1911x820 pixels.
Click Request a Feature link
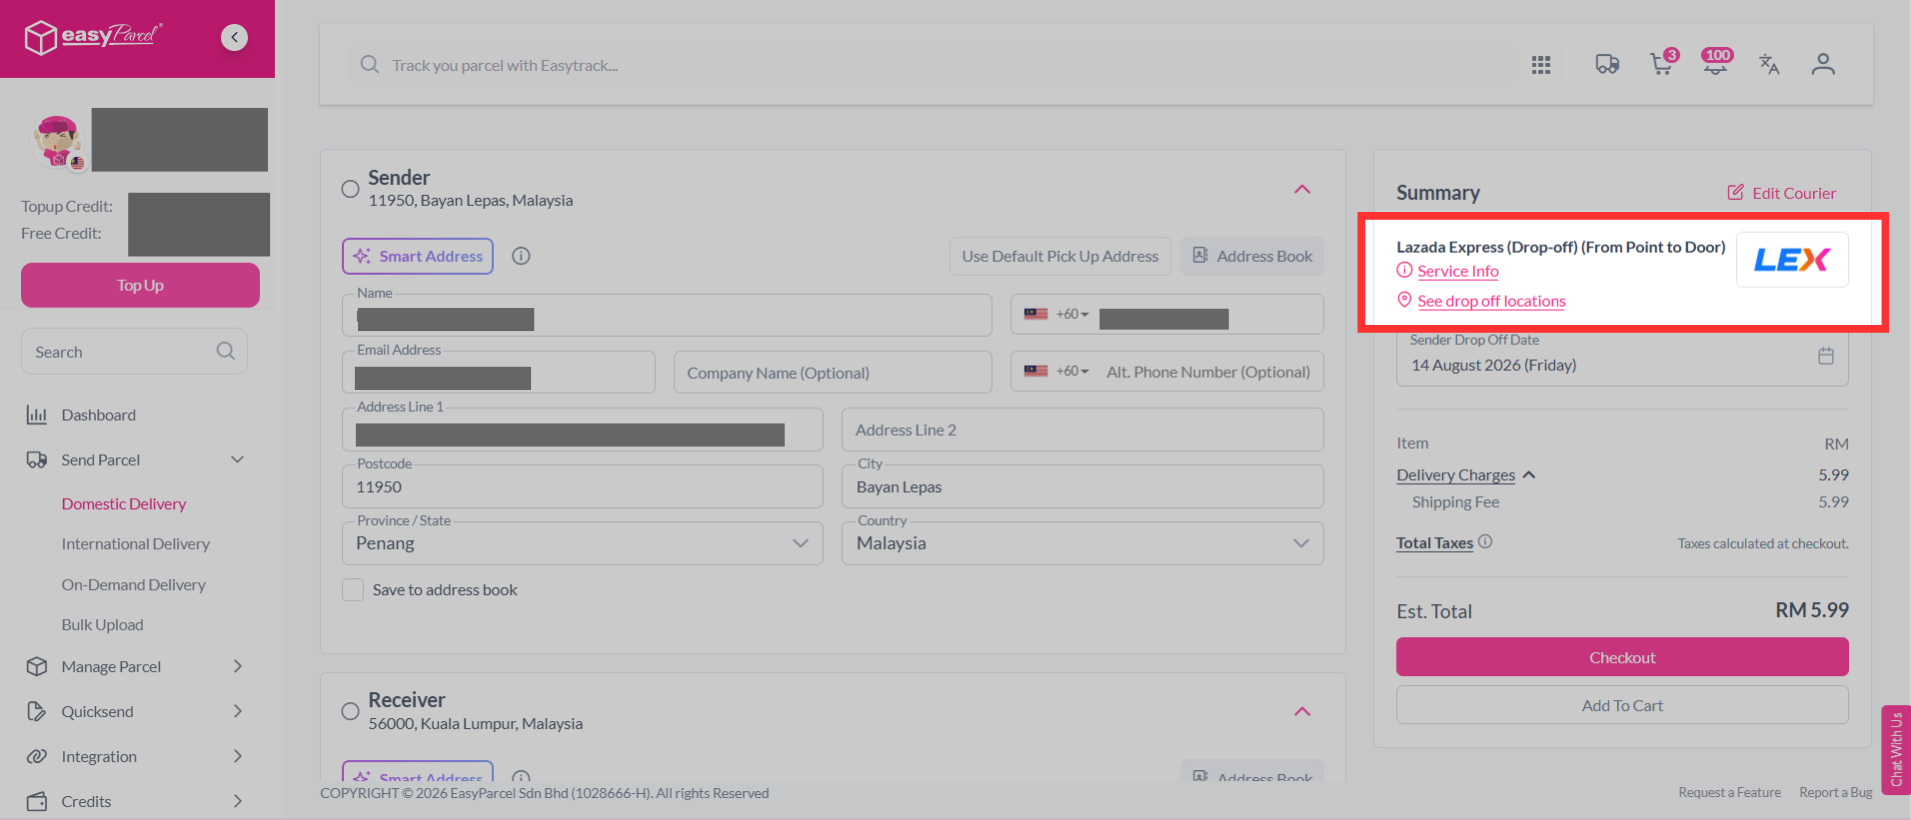tap(1729, 793)
